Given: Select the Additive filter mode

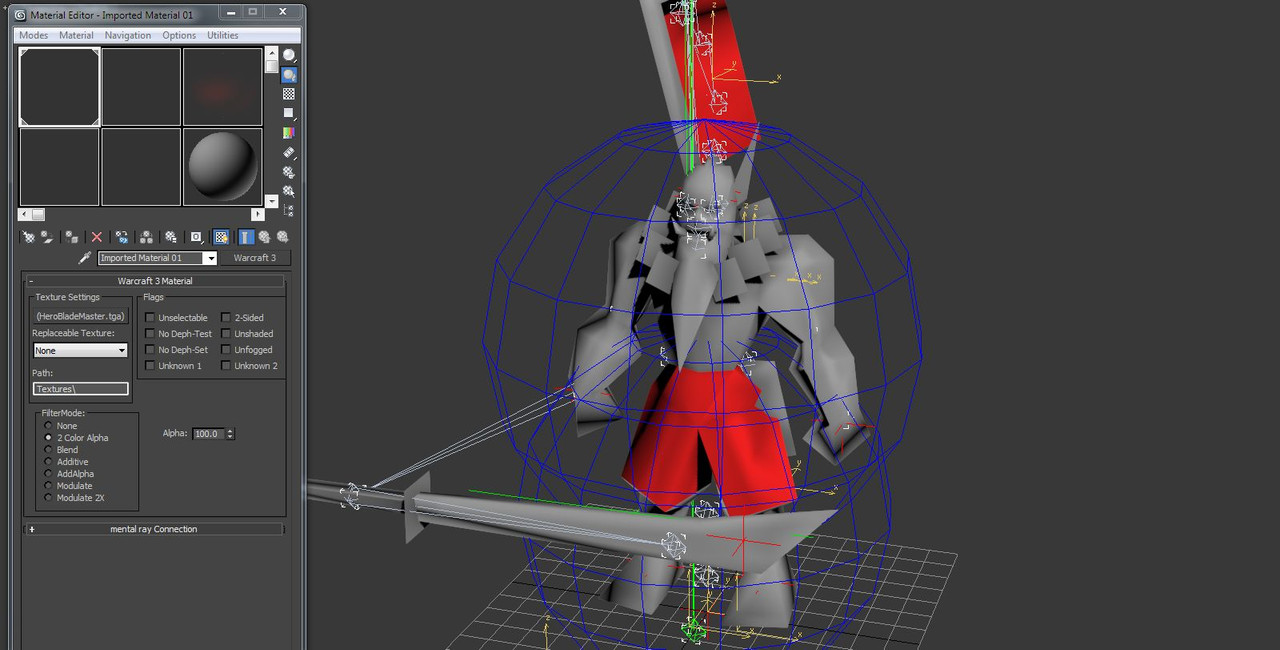Looking at the screenshot, I should pyautogui.click(x=48, y=462).
